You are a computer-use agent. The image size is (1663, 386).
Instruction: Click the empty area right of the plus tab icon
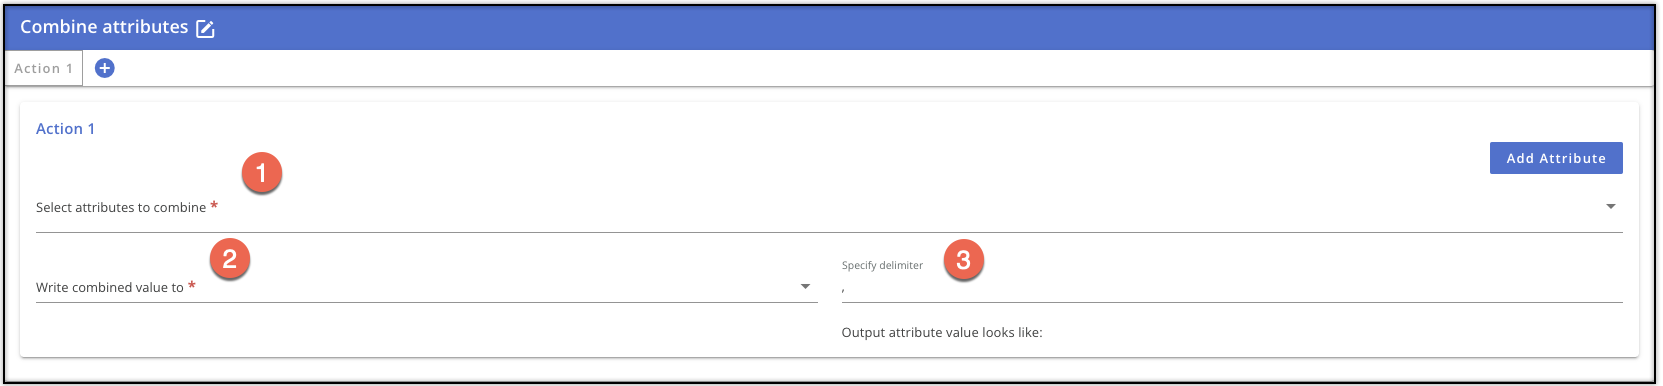880,68
